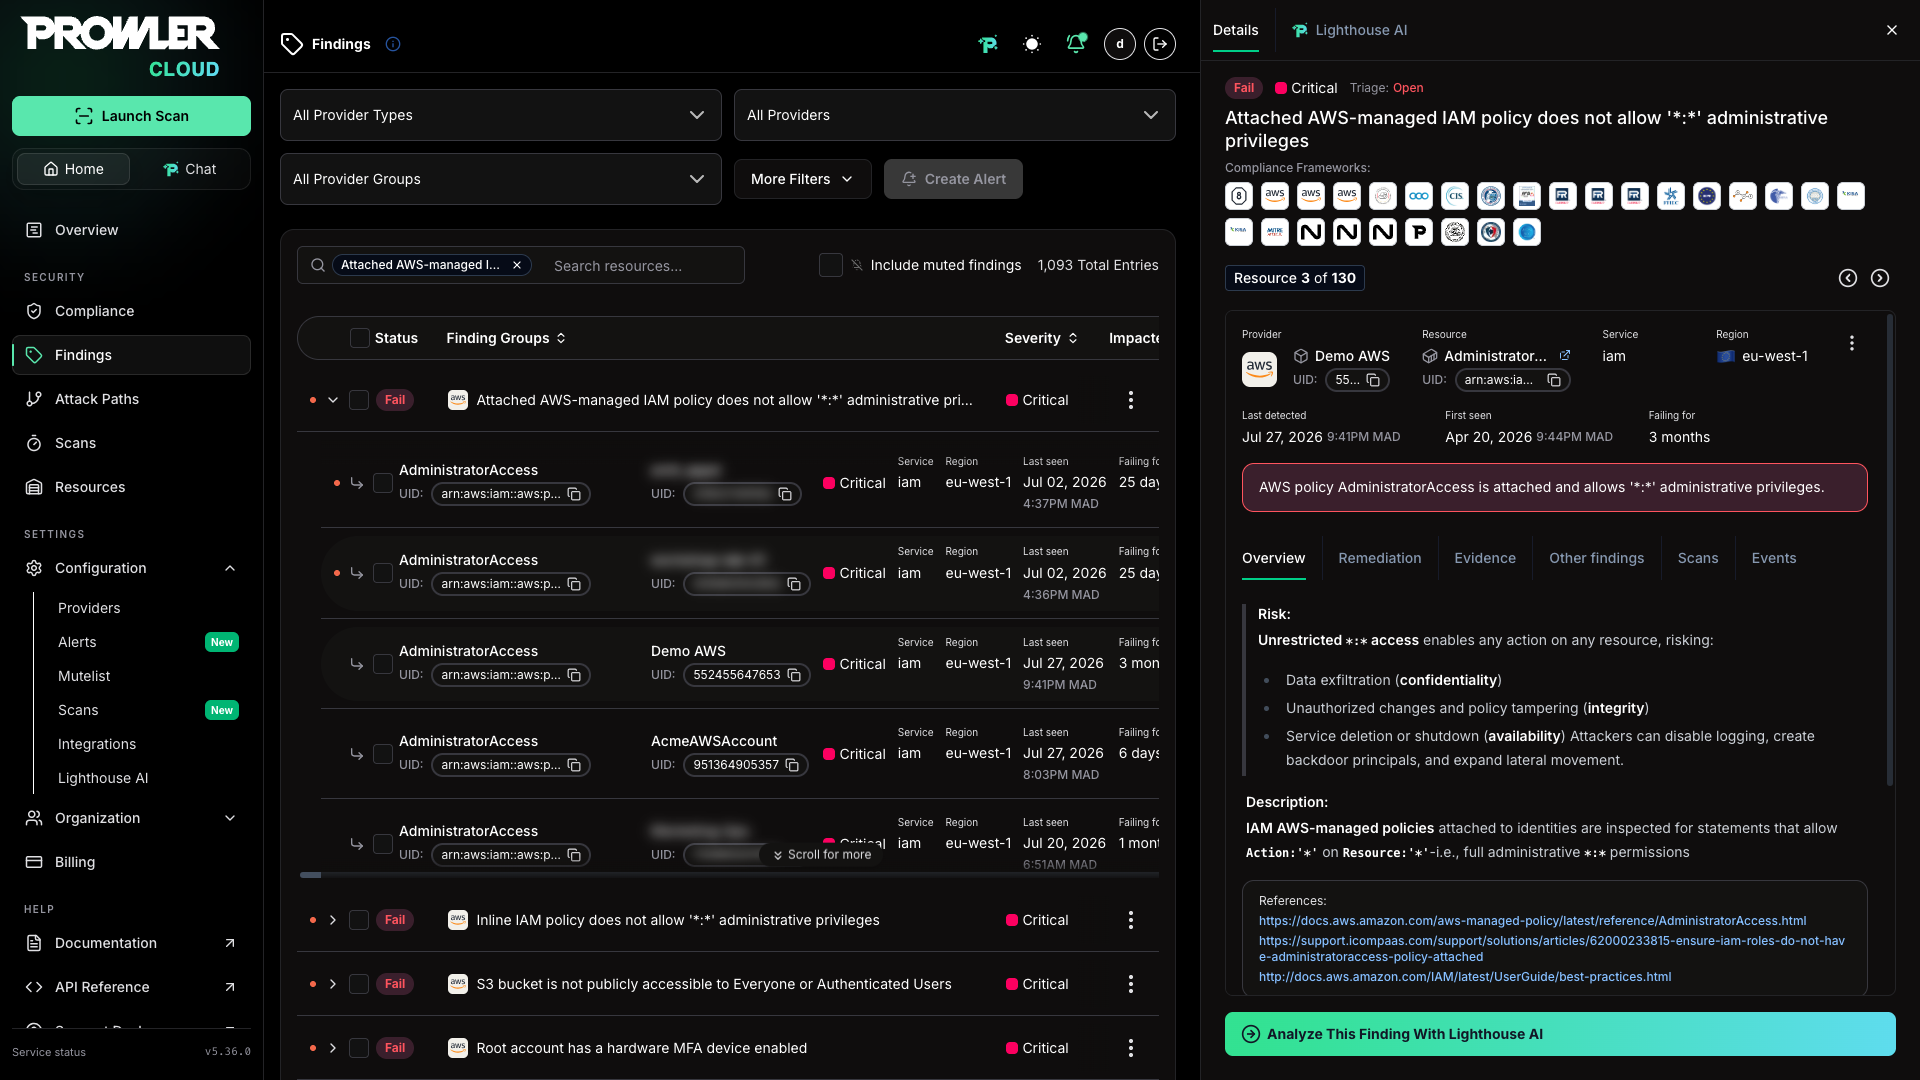
Task: Check the Root account hardware MFA finding
Action: click(359, 1048)
